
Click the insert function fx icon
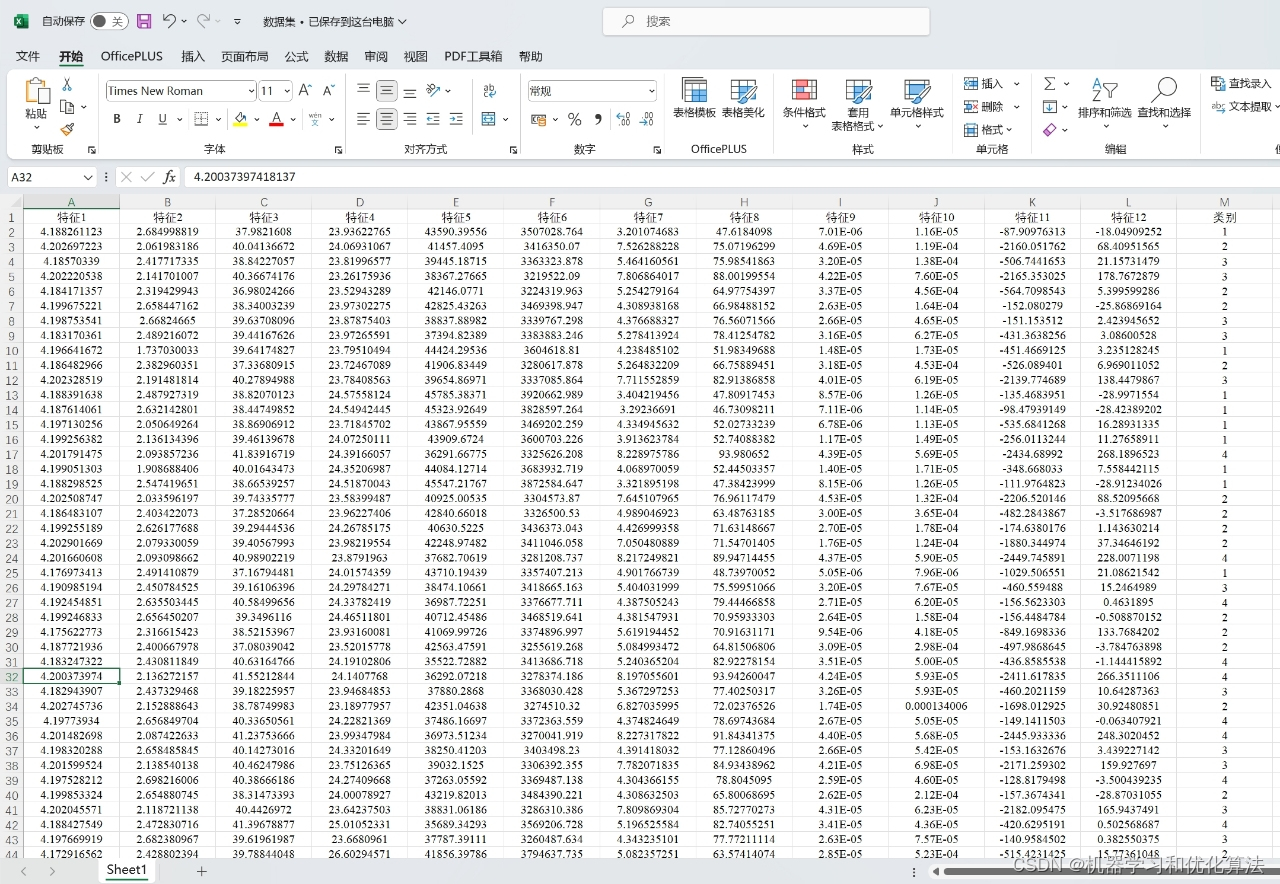[169, 177]
